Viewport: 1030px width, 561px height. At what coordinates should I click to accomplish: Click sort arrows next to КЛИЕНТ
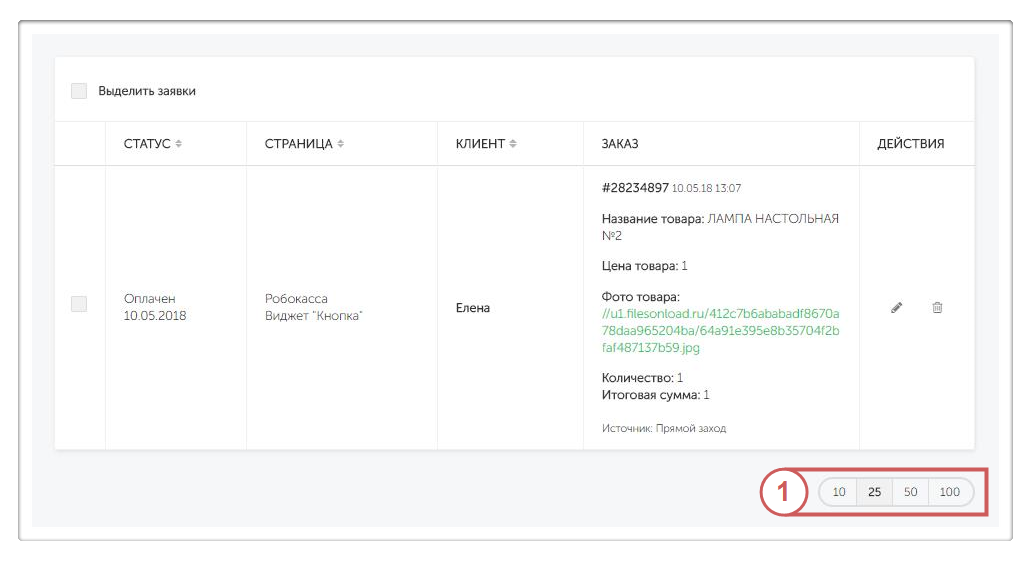point(513,144)
